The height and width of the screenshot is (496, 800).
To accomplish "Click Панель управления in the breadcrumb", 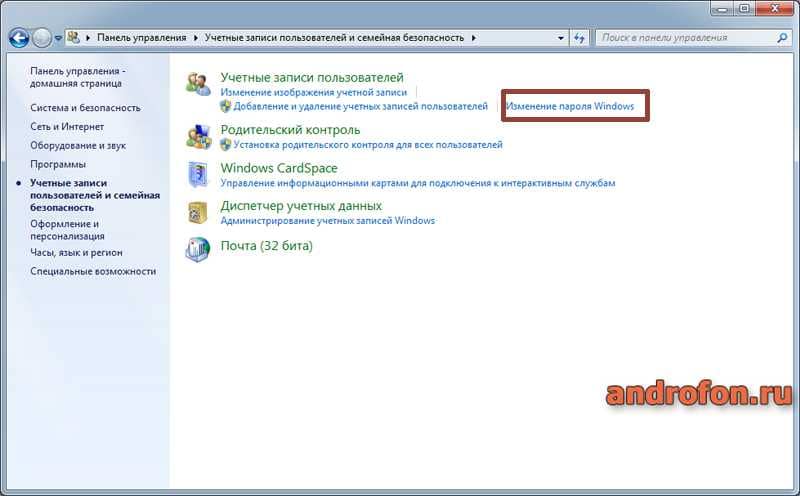I will [142, 38].
